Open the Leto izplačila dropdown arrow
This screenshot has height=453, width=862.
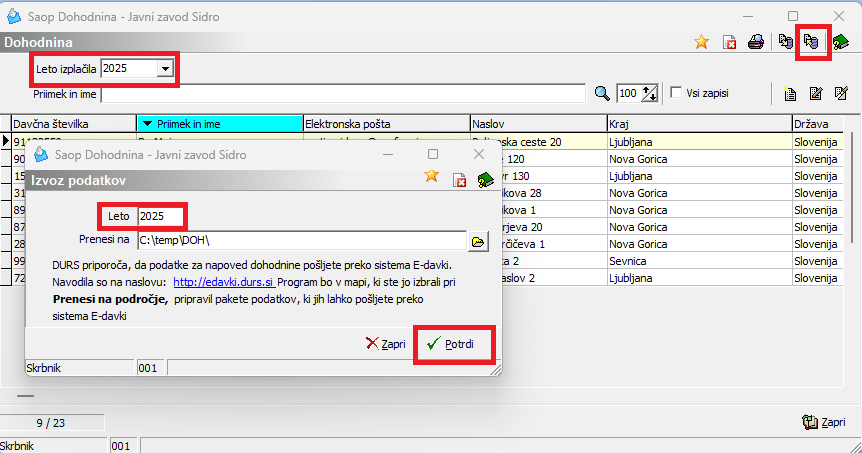pos(165,69)
